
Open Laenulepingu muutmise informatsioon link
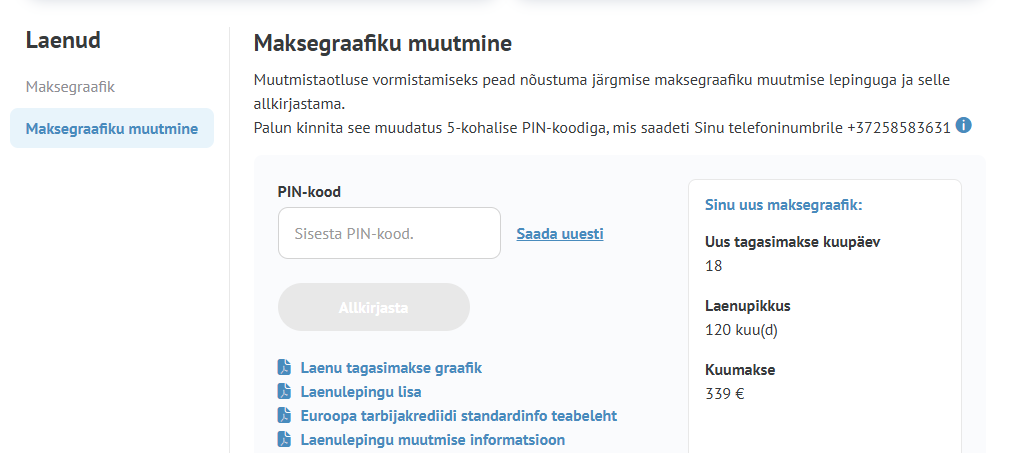coord(433,440)
